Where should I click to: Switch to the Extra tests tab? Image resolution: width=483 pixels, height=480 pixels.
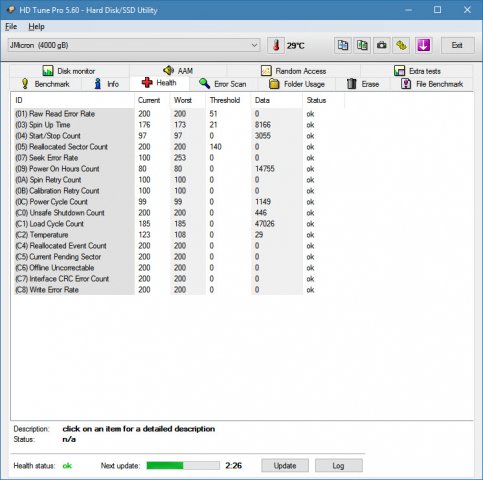point(417,71)
